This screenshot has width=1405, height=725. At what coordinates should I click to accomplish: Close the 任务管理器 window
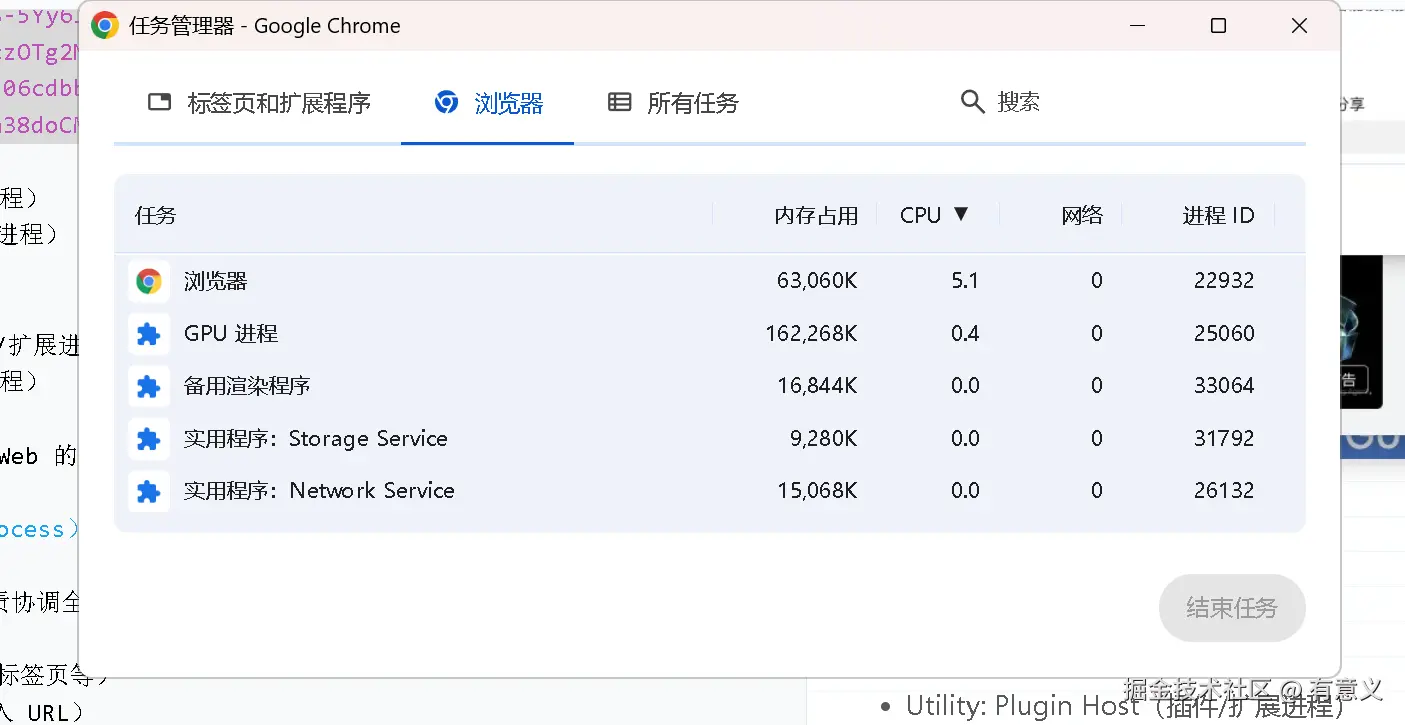pyautogui.click(x=1299, y=26)
